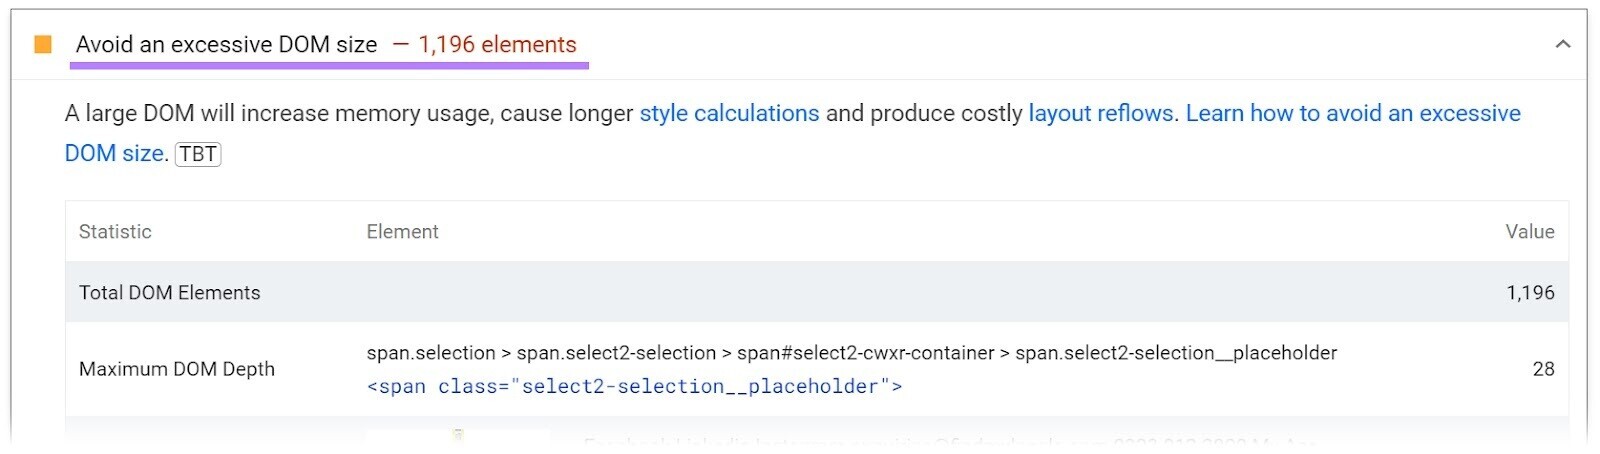Viewport: 1600px width, 454px height.
Task: Click the partially visible thumbnail at bottom
Action: (457, 437)
